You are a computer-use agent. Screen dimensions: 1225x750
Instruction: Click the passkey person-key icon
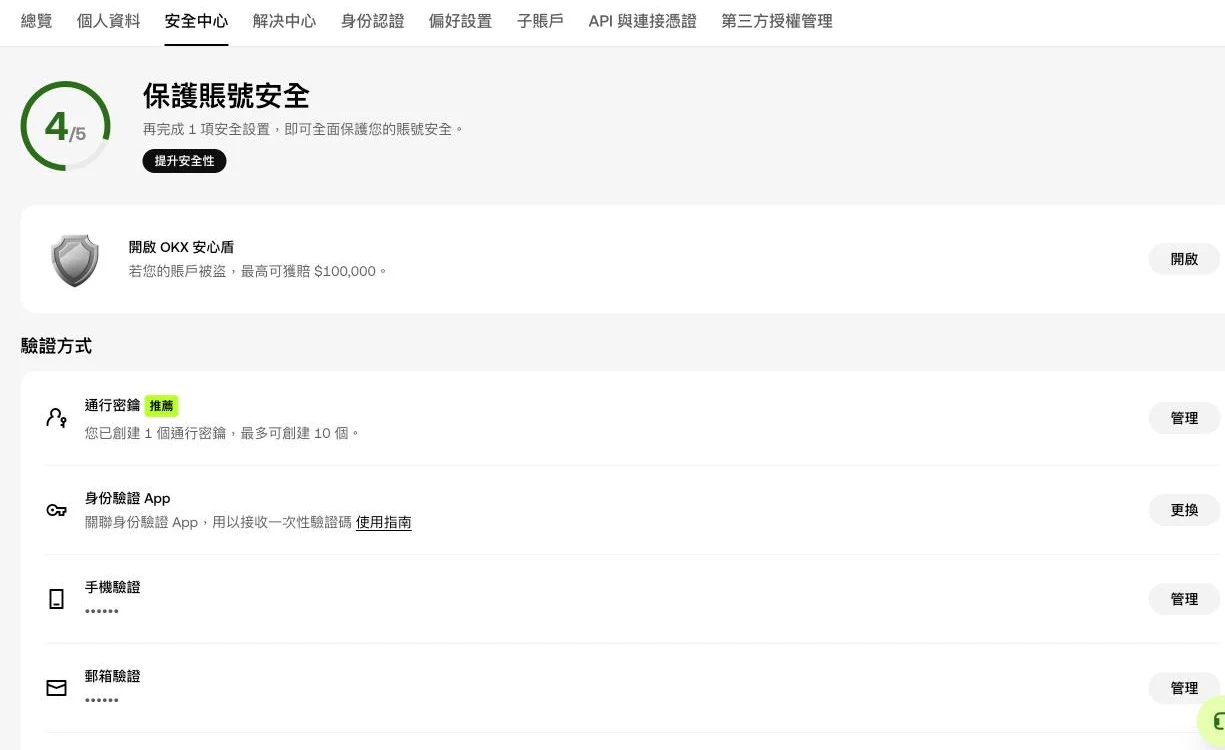coord(57,418)
